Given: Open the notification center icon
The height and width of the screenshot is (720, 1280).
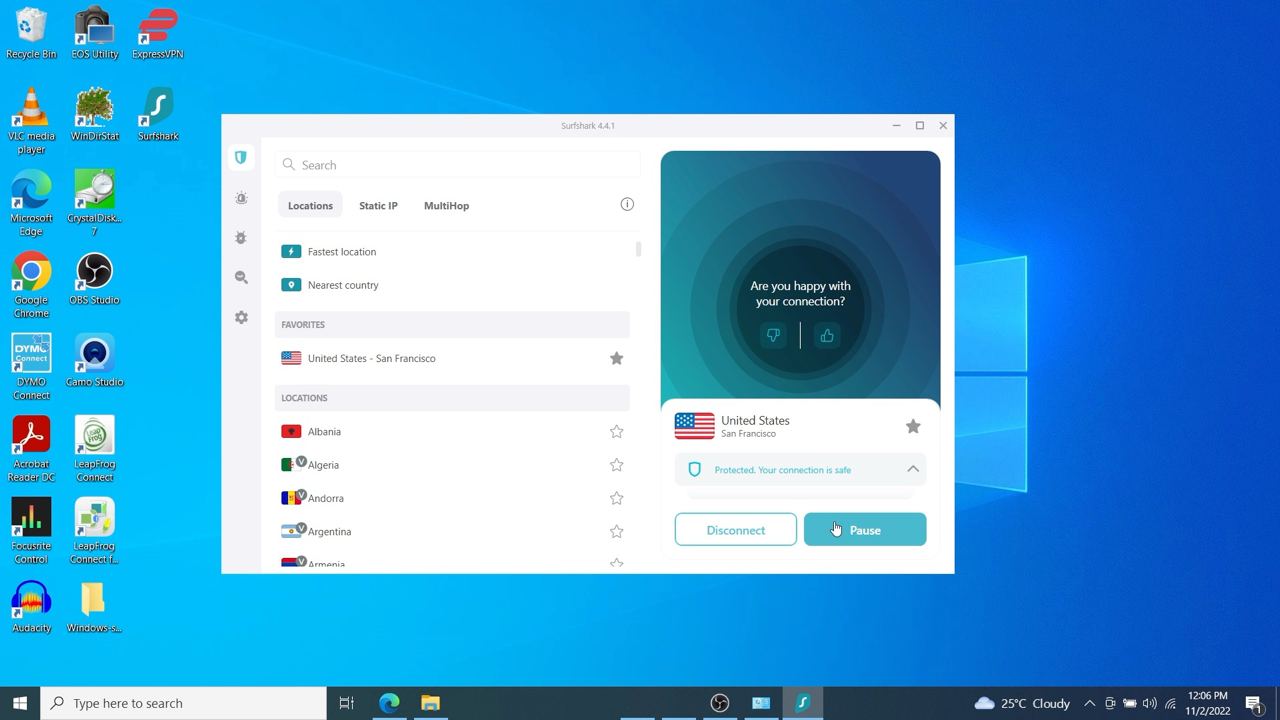Looking at the screenshot, I should (1254, 703).
